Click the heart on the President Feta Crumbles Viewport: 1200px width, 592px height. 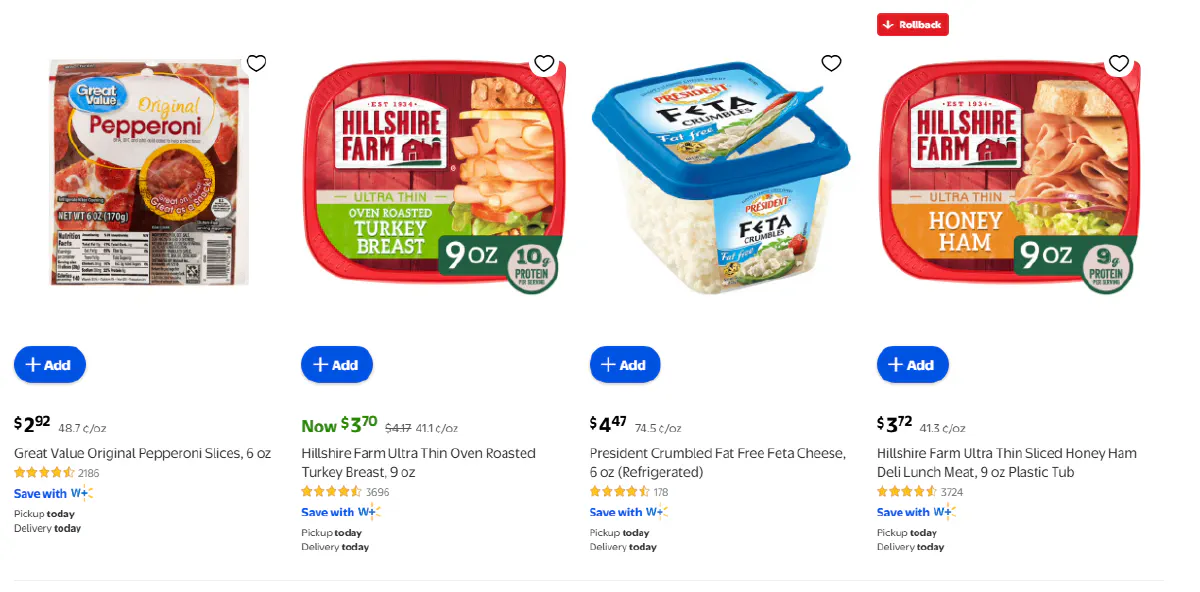tap(831, 63)
